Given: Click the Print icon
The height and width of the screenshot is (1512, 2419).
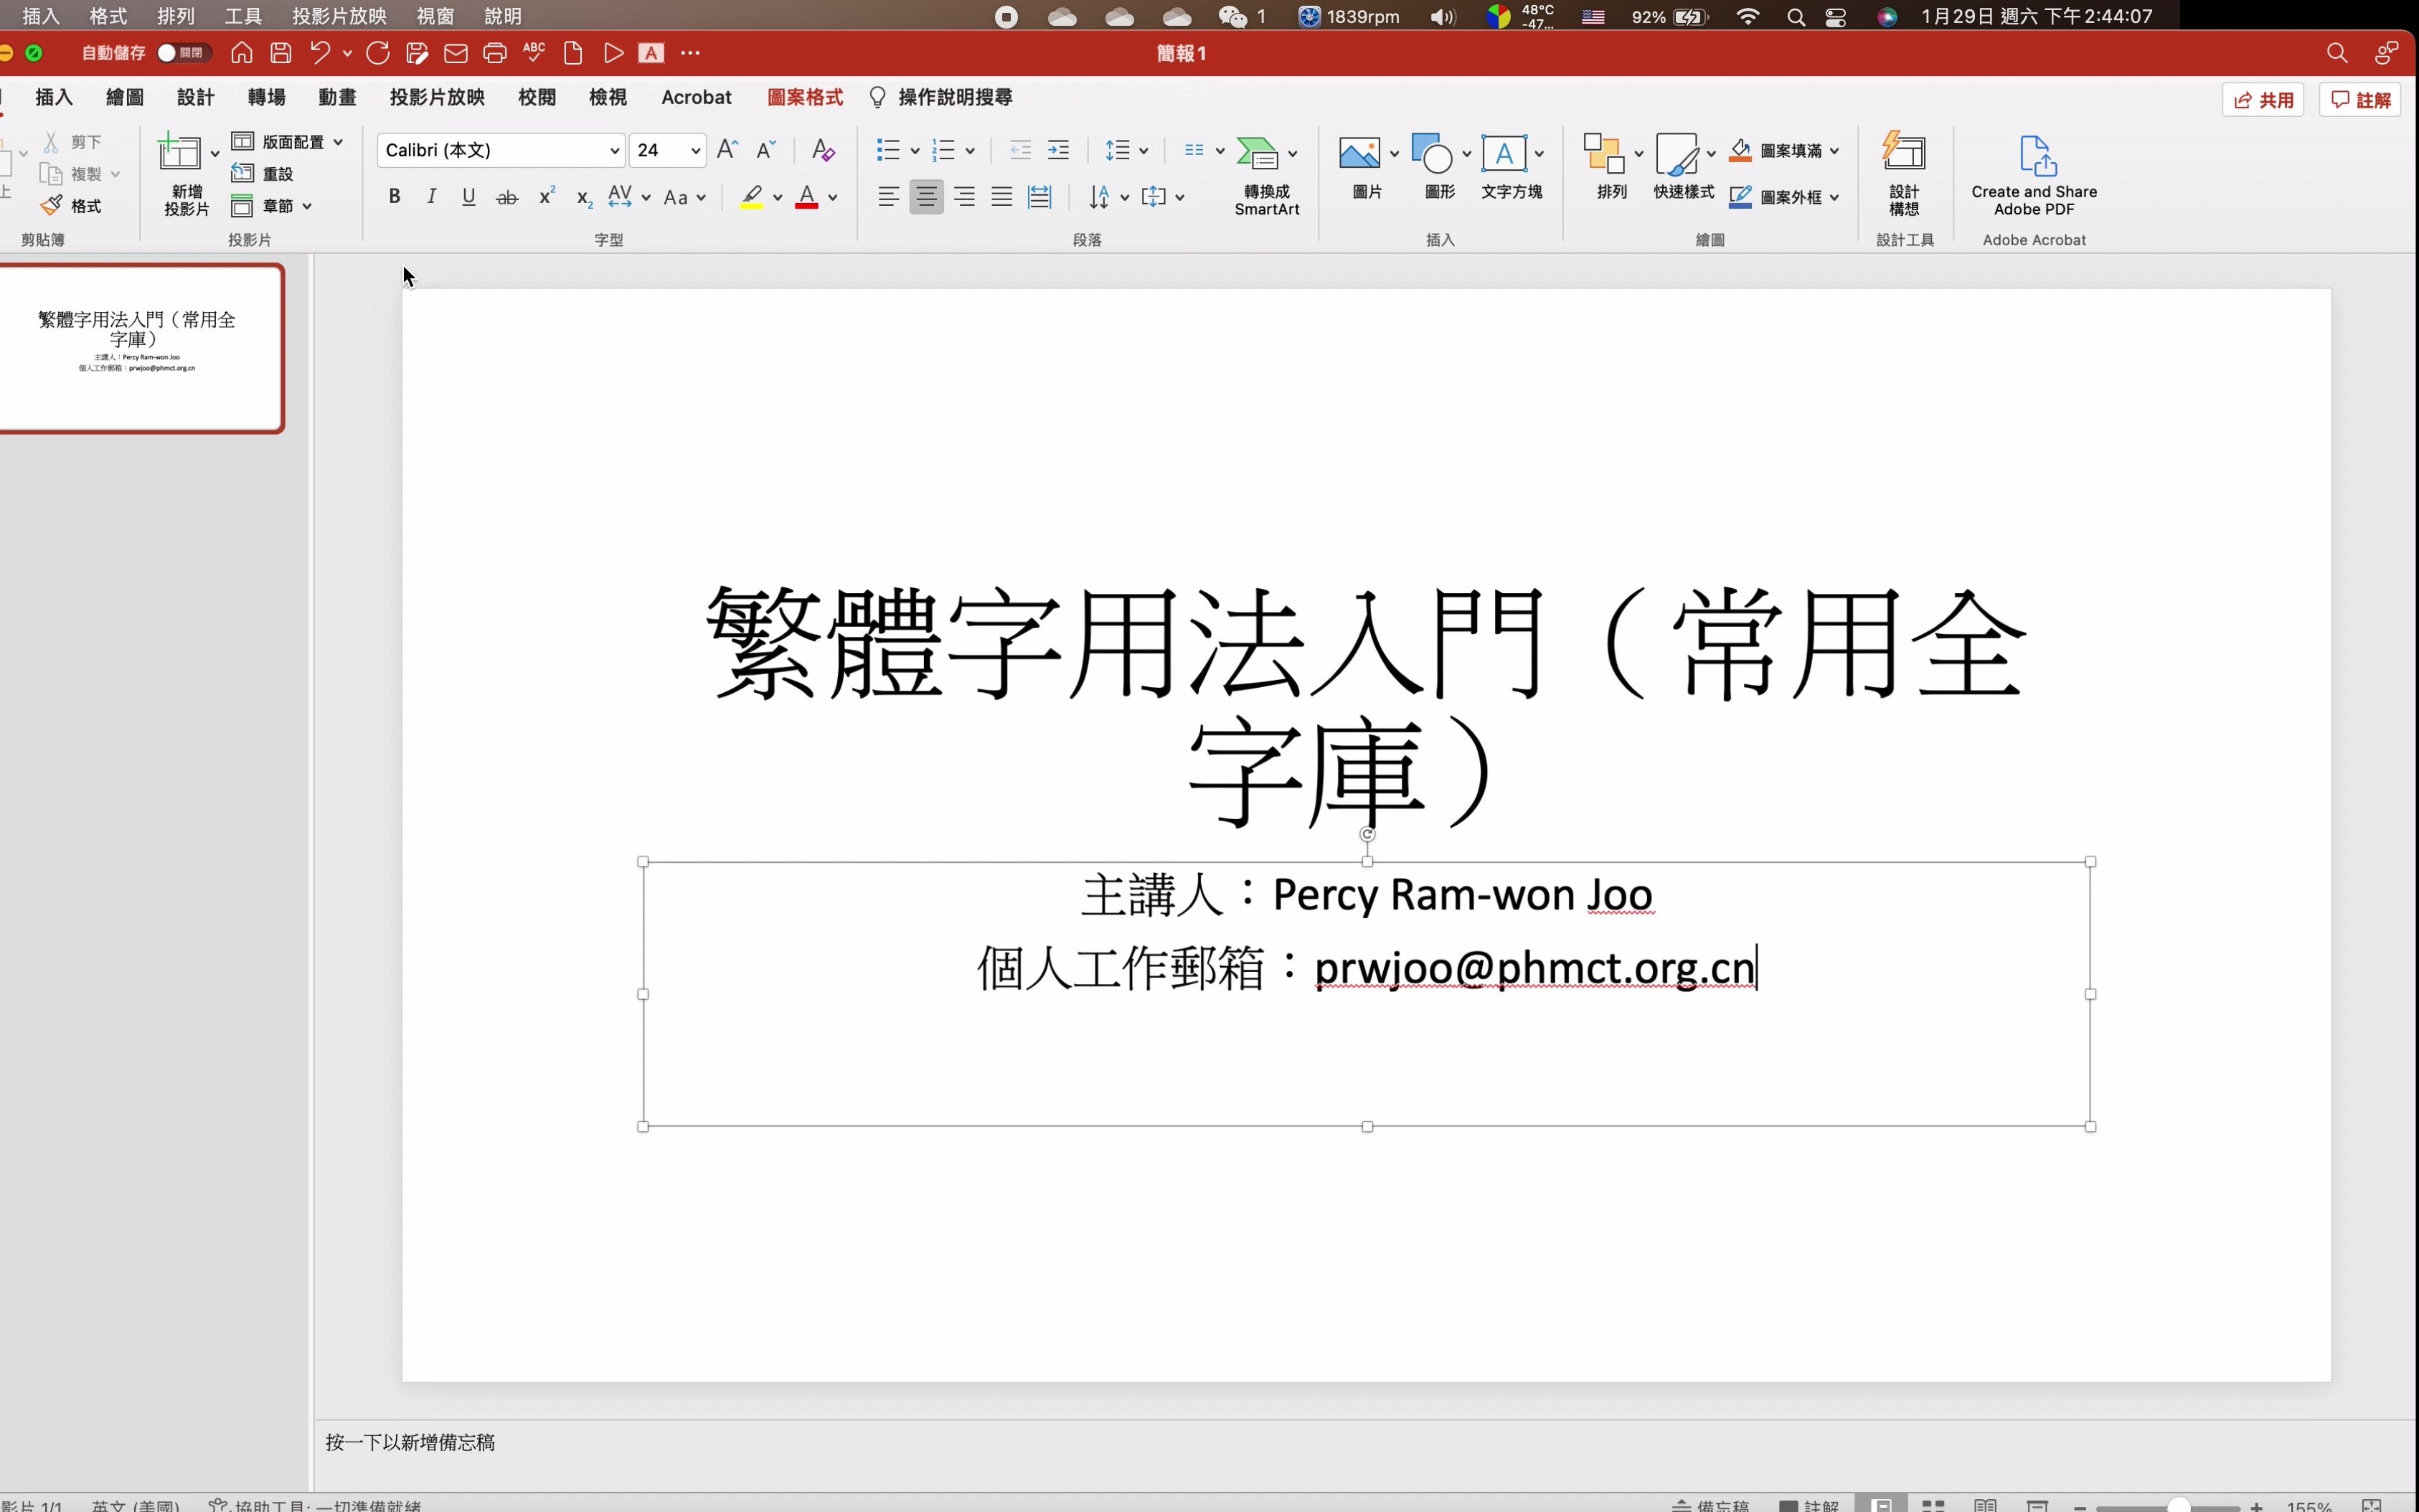Looking at the screenshot, I should [x=494, y=53].
